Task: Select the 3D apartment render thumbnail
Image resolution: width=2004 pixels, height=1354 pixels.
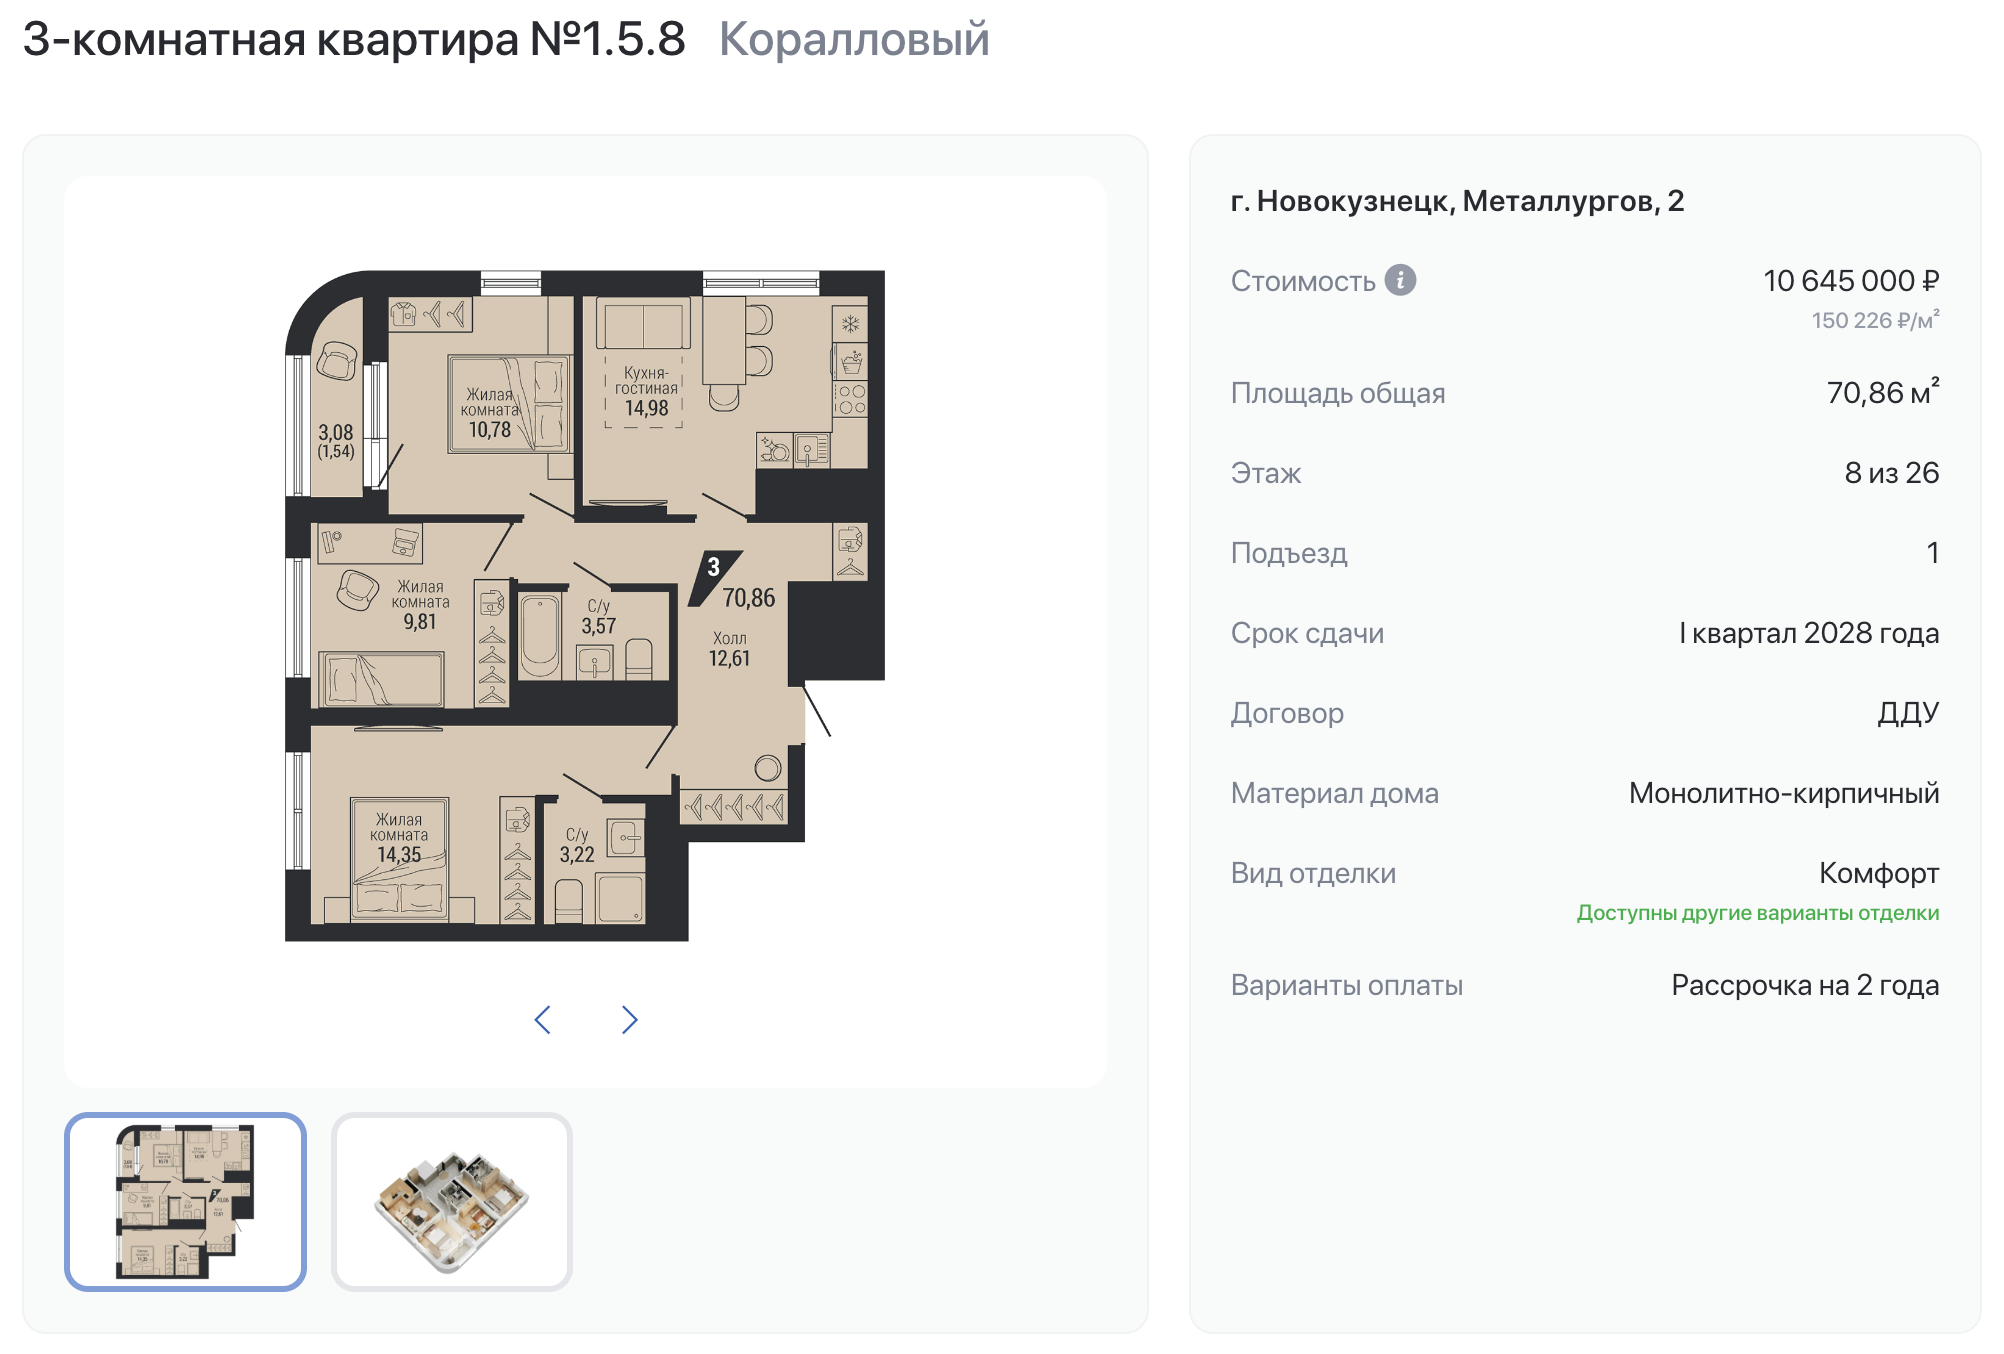Action: click(x=452, y=1202)
